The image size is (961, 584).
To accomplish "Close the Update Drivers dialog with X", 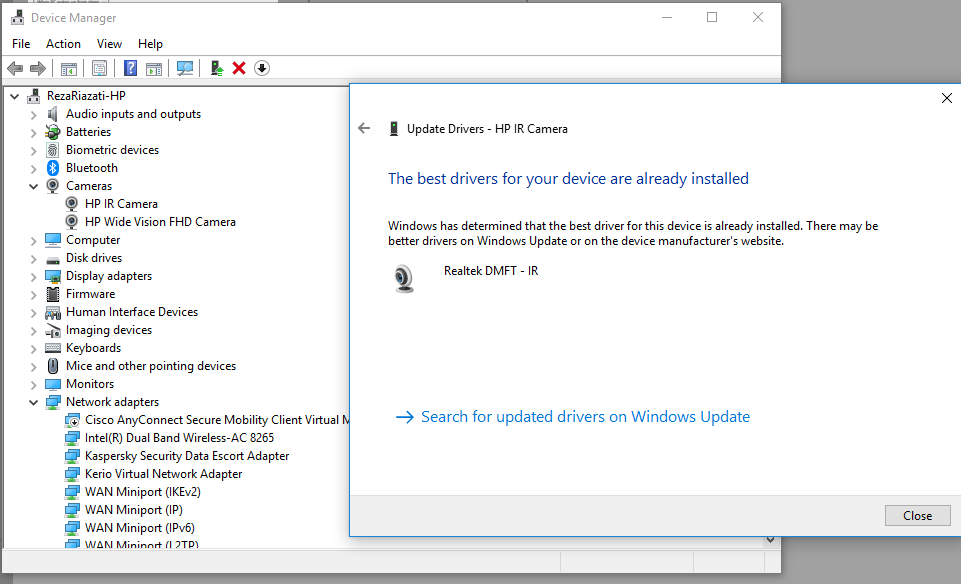I will click(x=946, y=98).
